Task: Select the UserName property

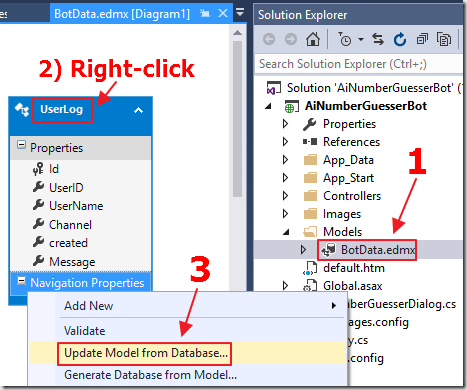Action: coord(76,206)
